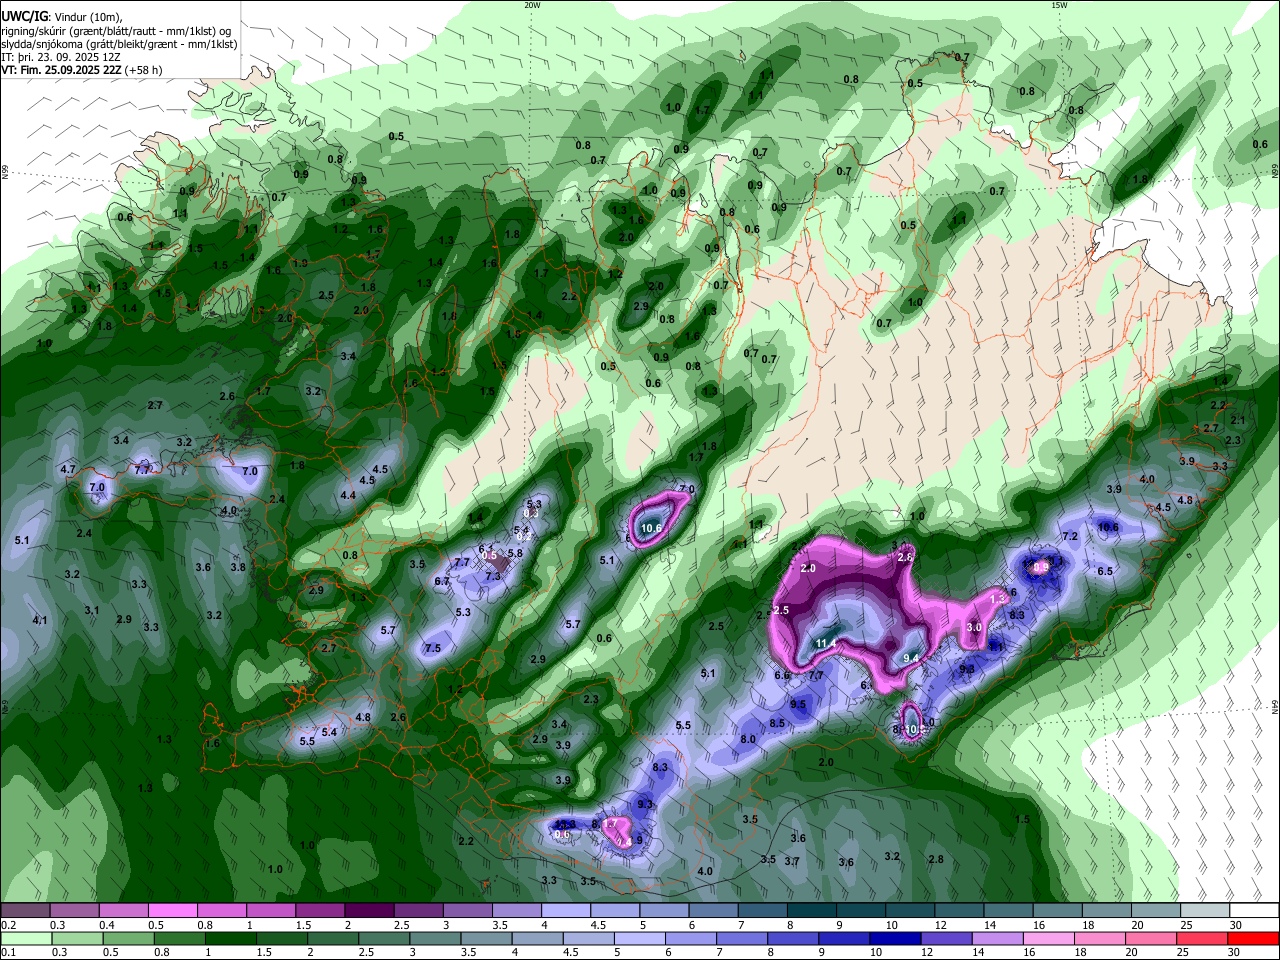Select the dark teal swatch at 8 in upper legend

click(811, 911)
